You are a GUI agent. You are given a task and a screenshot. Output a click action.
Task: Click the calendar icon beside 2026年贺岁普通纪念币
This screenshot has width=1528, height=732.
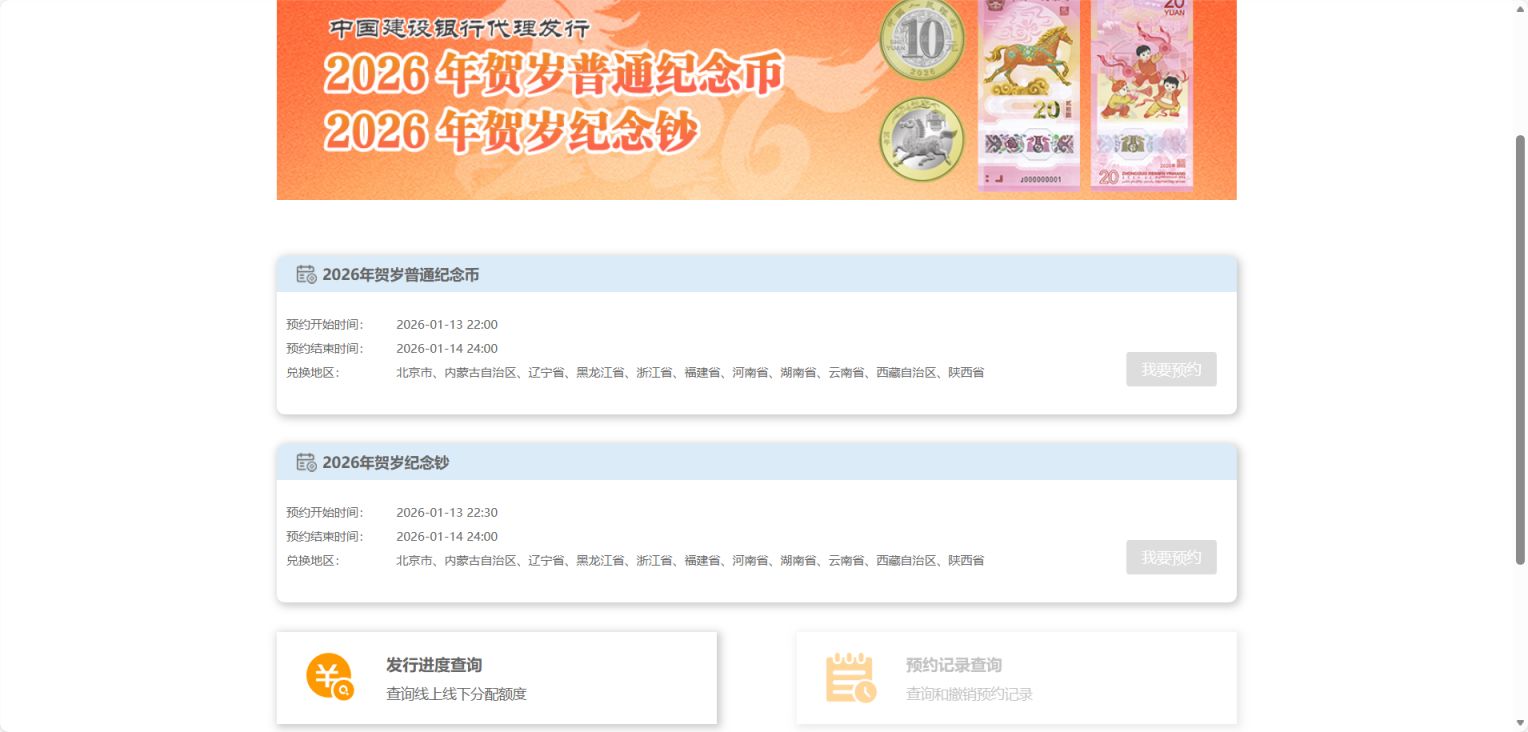click(306, 274)
